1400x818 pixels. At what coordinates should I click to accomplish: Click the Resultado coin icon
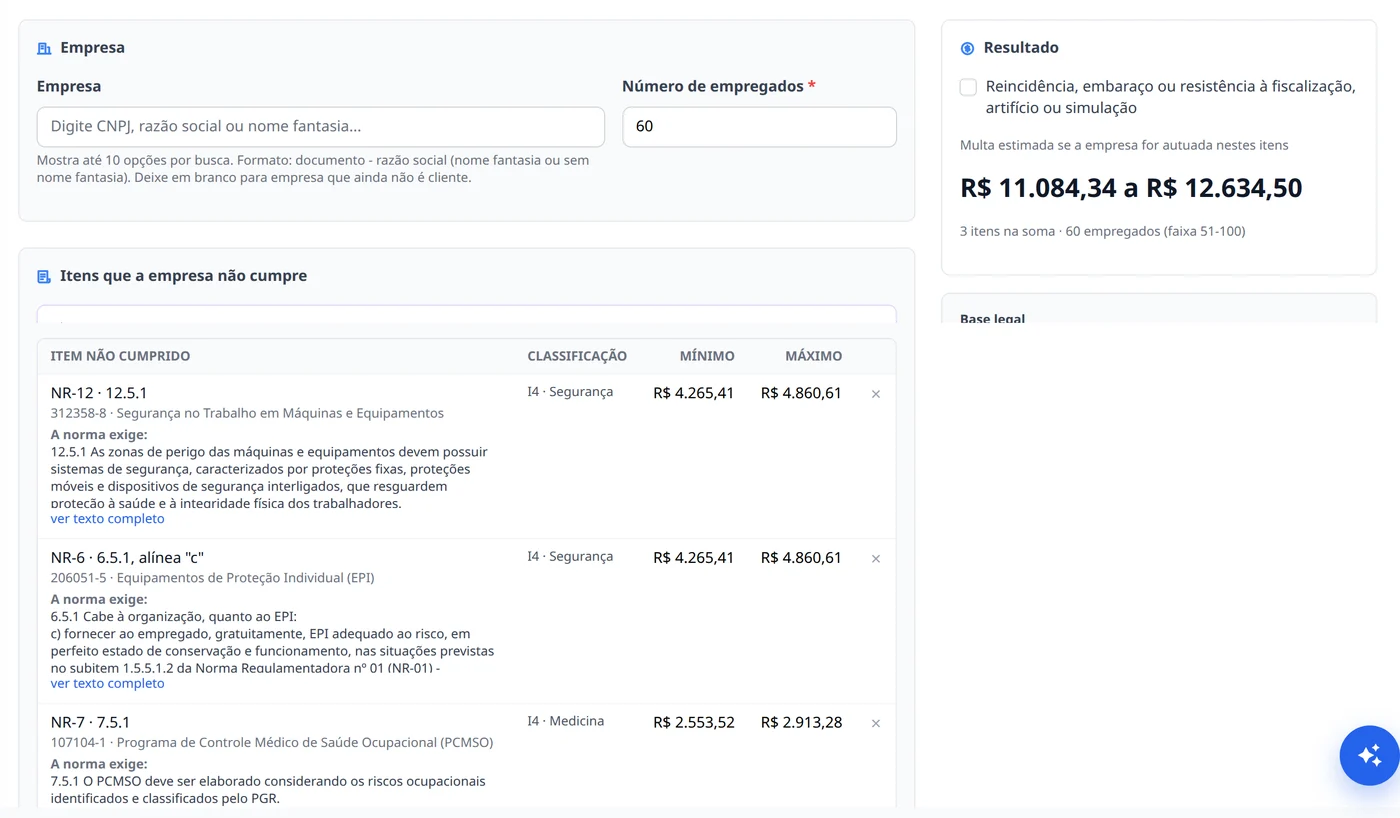point(967,48)
